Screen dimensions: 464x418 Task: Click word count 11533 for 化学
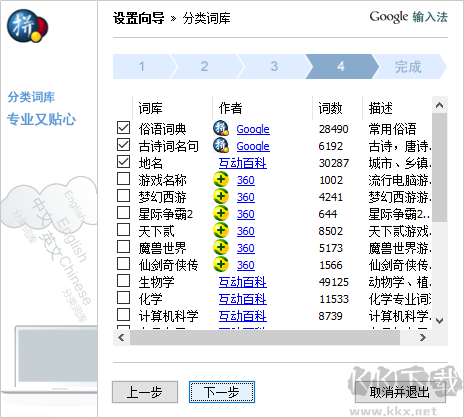pyautogui.click(x=334, y=299)
